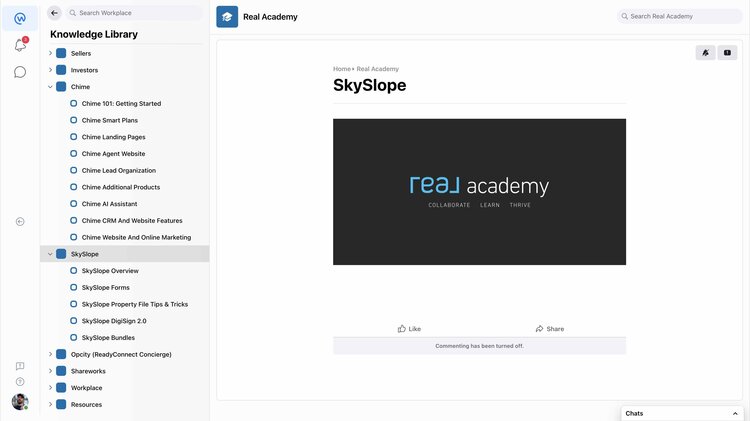This screenshot has height=421, width=750.
Task: Click the Search Real Academy field
Action: click(x=680, y=16)
